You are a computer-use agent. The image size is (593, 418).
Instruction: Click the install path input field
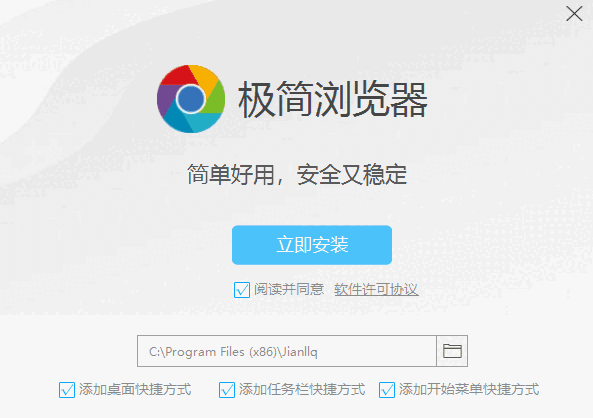coord(287,351)
